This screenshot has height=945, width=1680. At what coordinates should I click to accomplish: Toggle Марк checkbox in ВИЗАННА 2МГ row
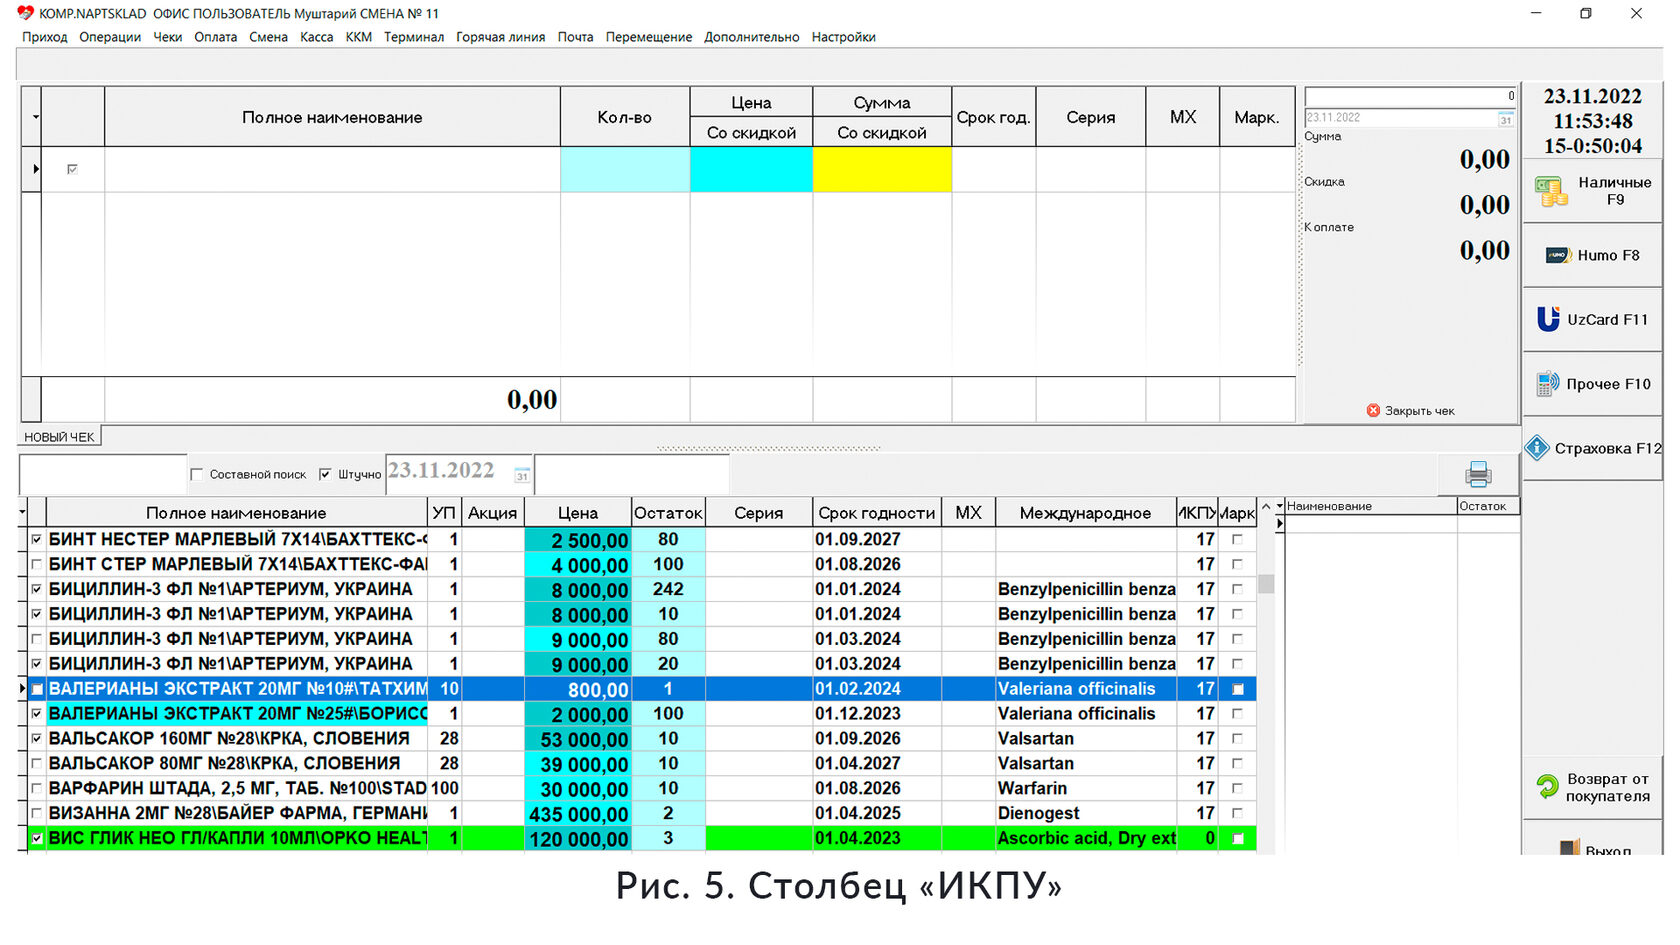[x=1237, y=813]
